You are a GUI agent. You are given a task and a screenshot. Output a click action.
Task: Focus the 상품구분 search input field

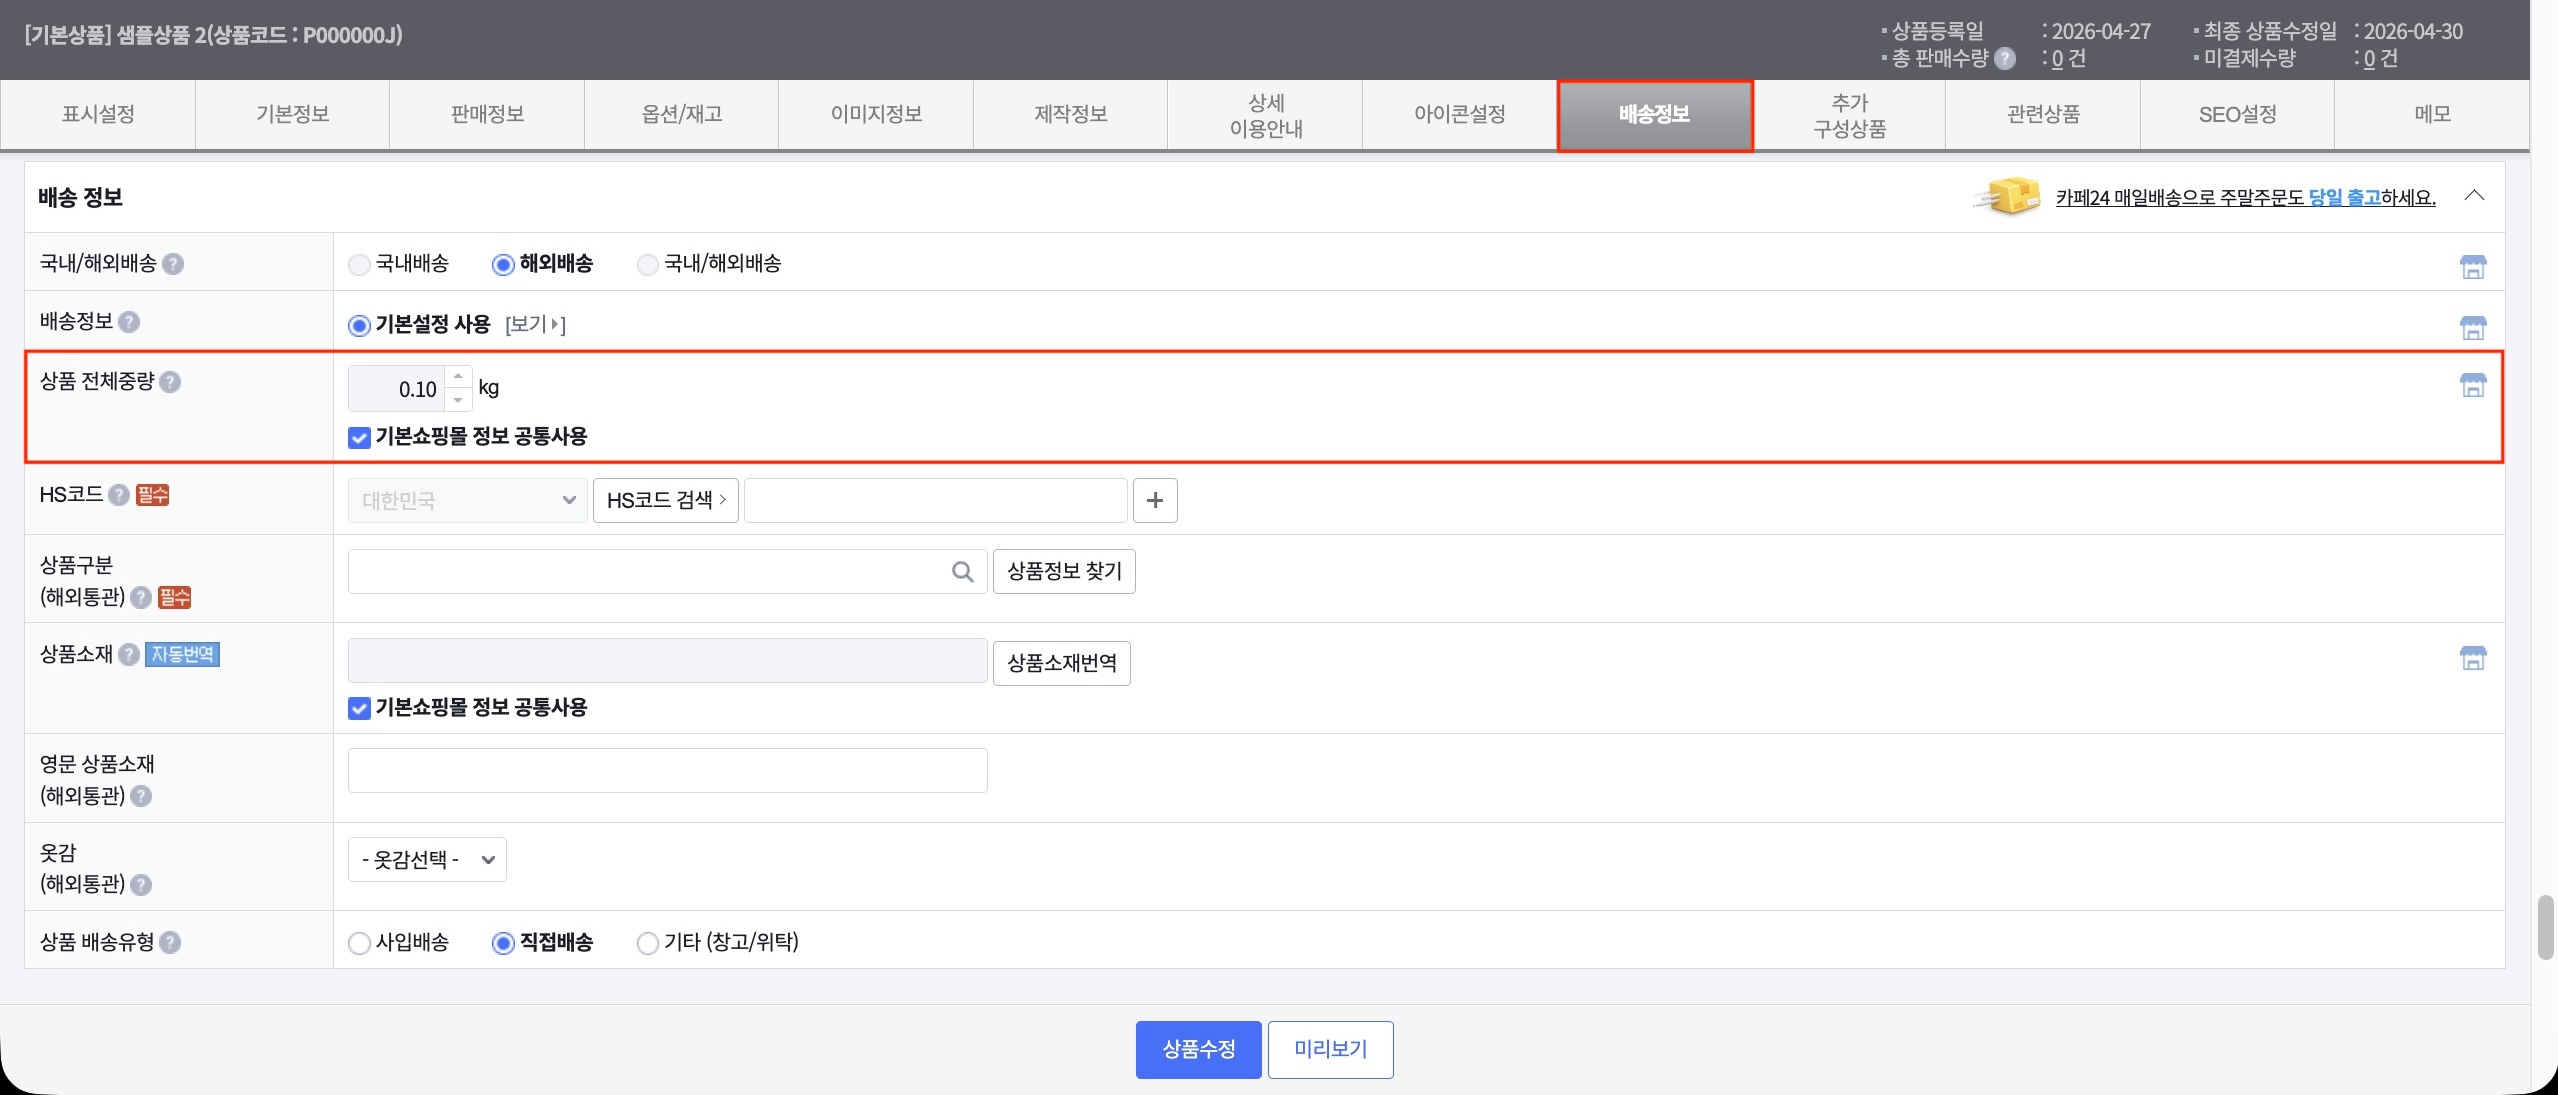pos(668,572)
